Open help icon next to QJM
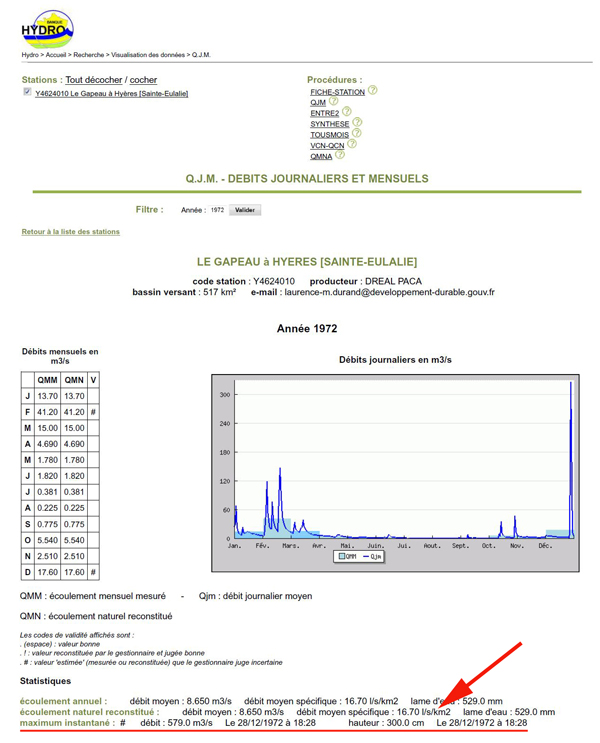Image resolution: width=600 pixels, height=743 pixels. (334, 100)
